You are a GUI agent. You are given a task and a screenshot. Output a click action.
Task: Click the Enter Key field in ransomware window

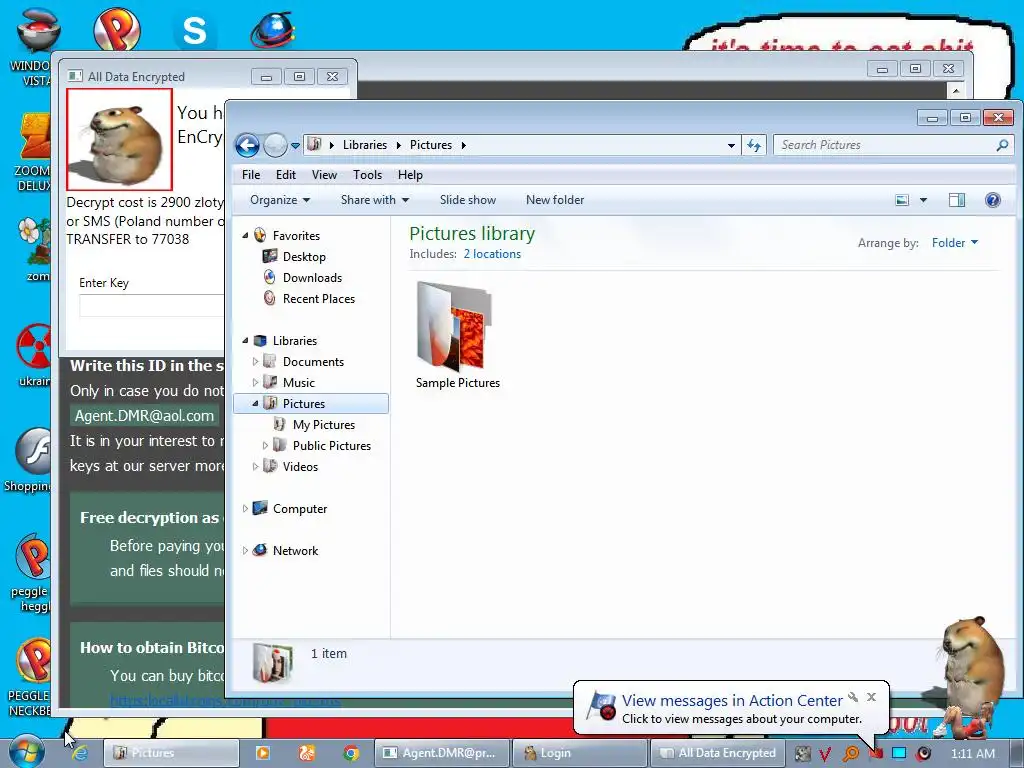[x=152, y=306]
